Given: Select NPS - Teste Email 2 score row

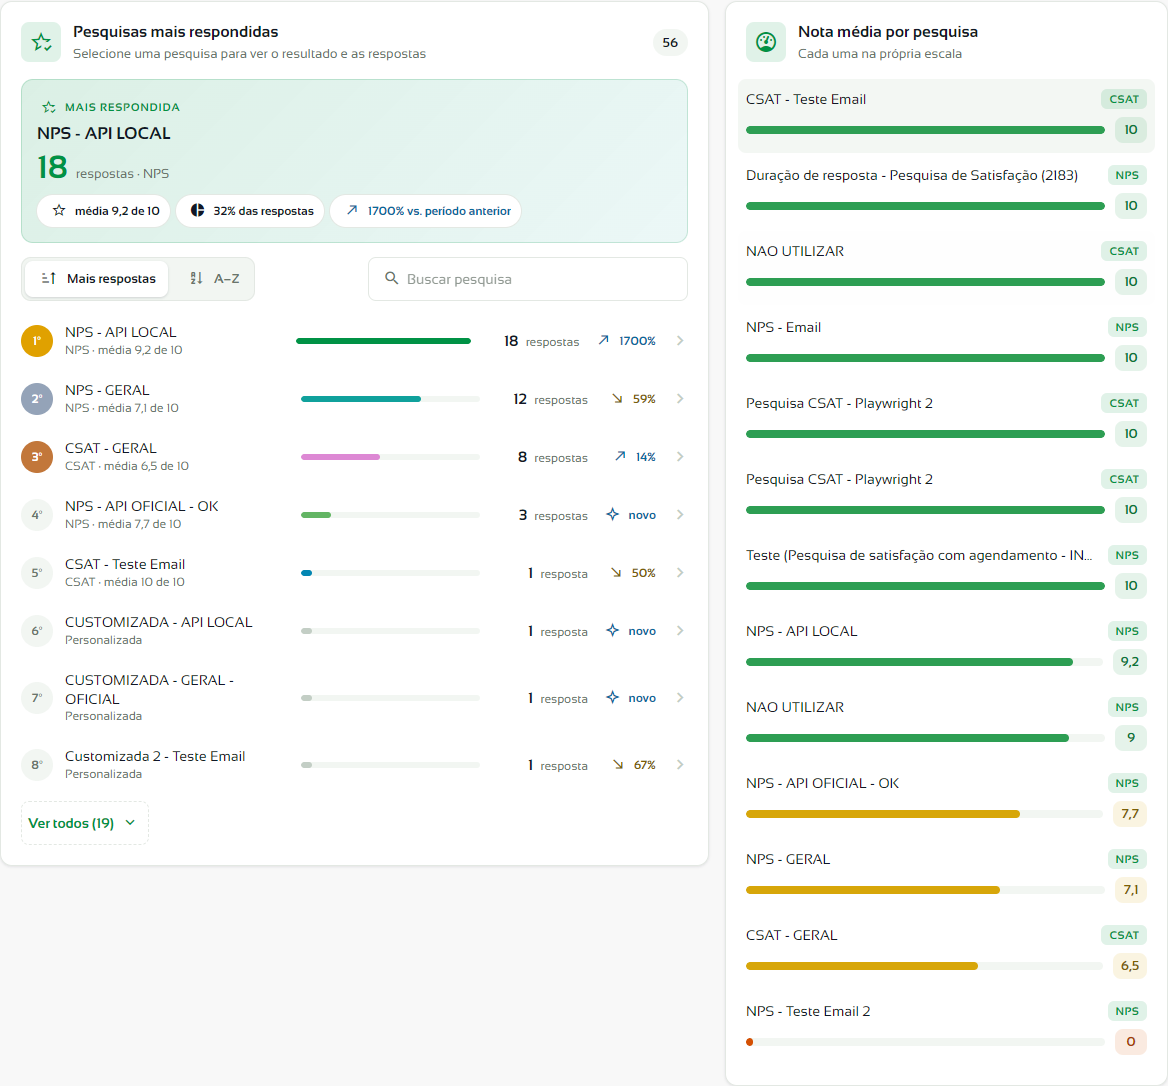Looking at the screenshot, I should (946, 1027).
